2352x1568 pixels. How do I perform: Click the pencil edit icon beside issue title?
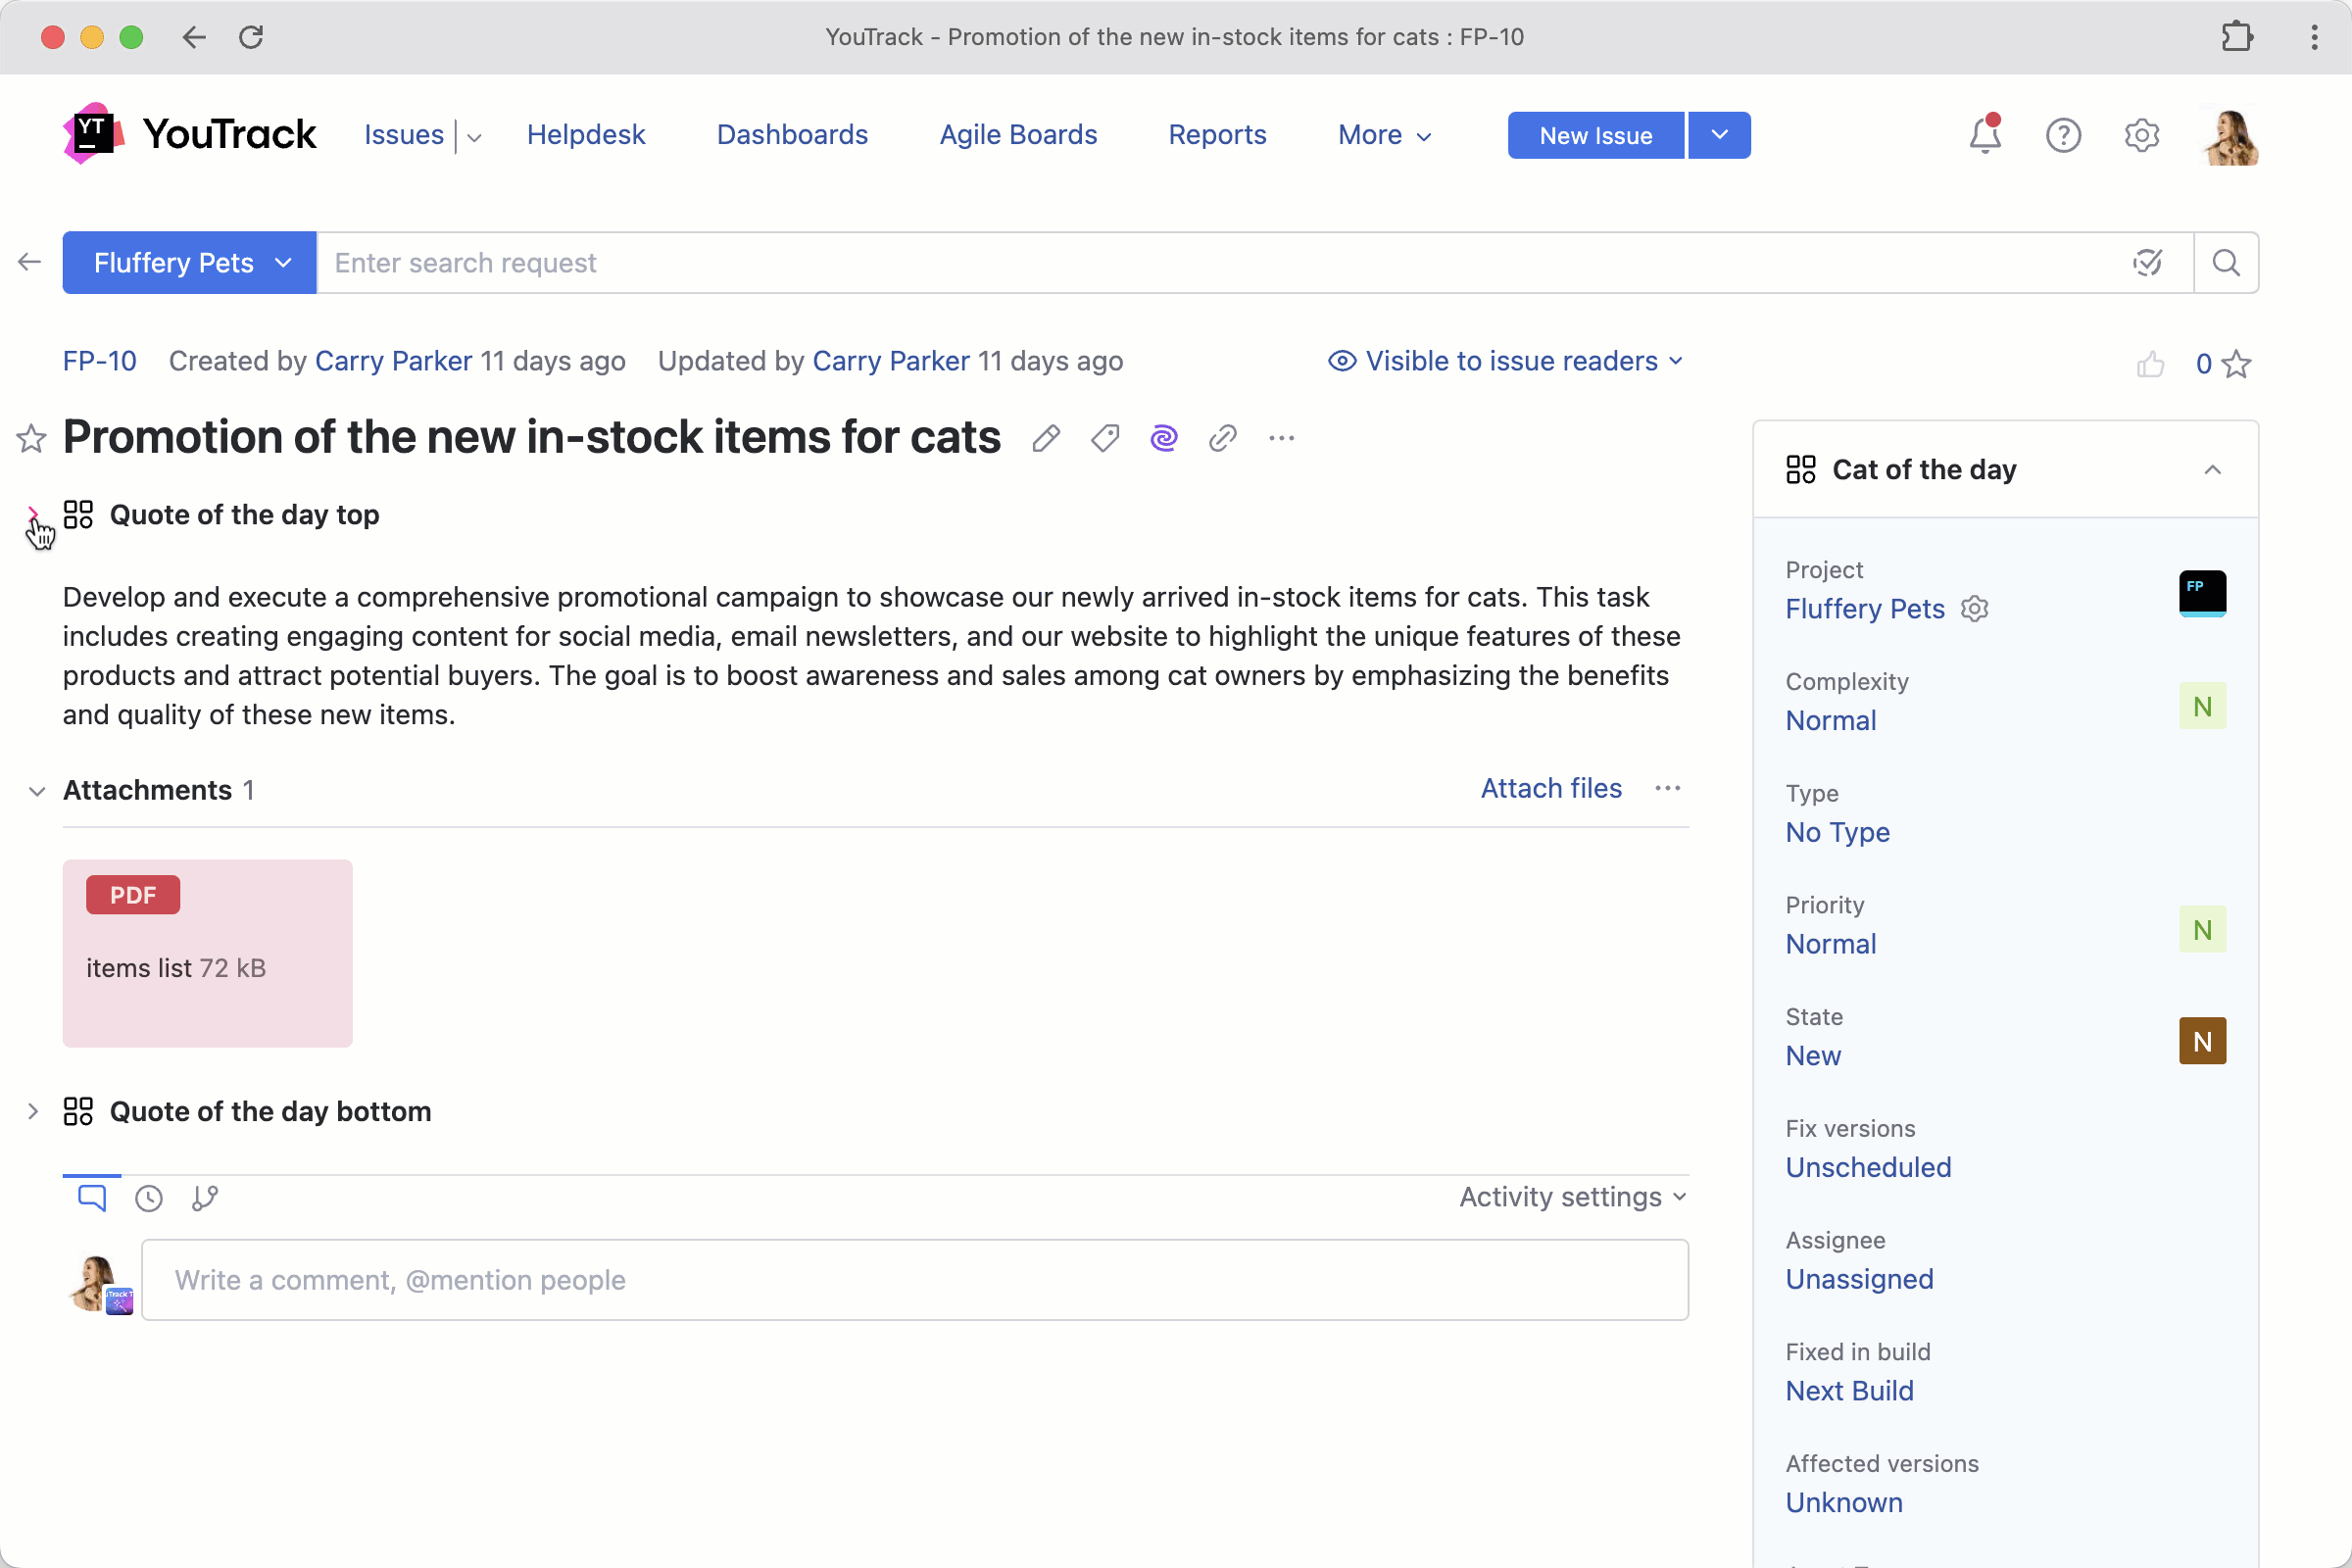coord(1046,438)
